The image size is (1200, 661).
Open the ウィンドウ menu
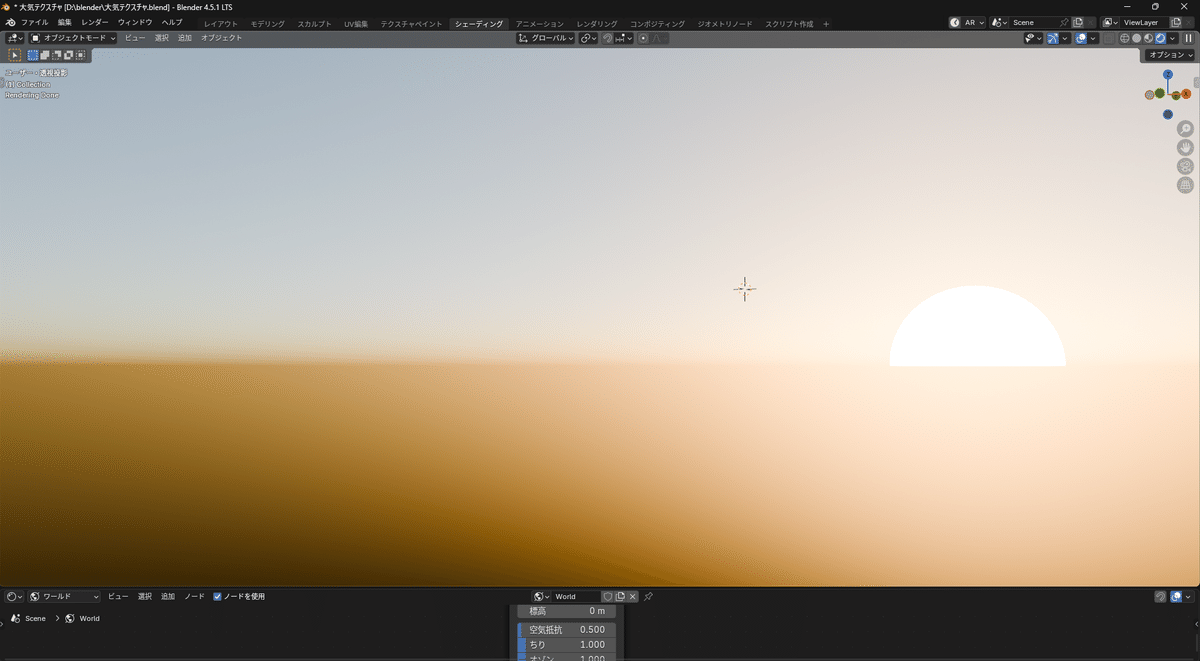135,22
